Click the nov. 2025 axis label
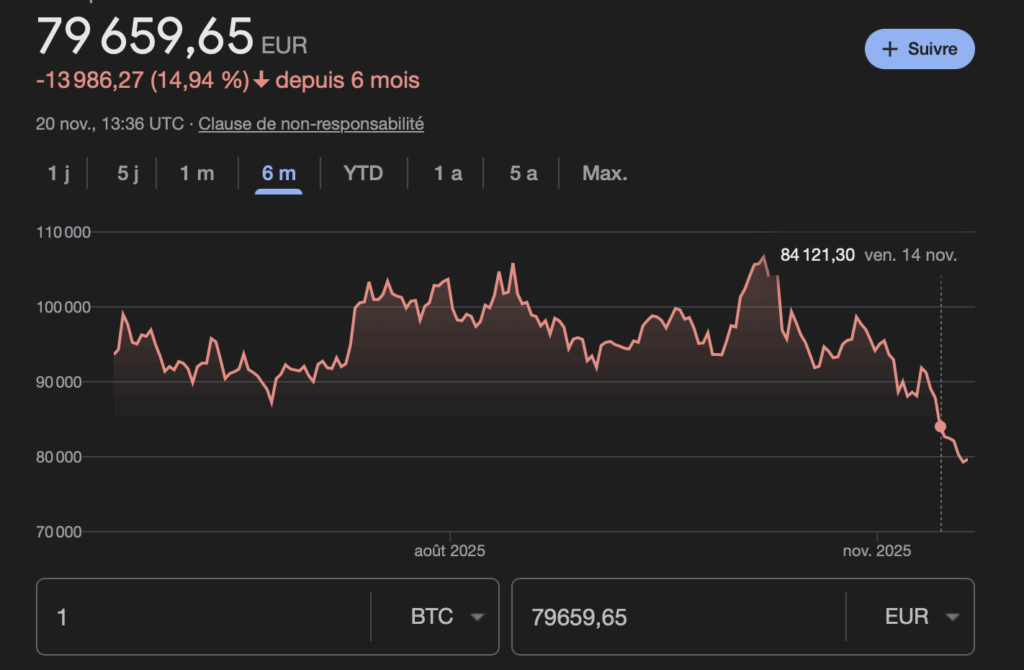Image resolution: width=1024 pixels, height=670 pixels. click(876, 551)
